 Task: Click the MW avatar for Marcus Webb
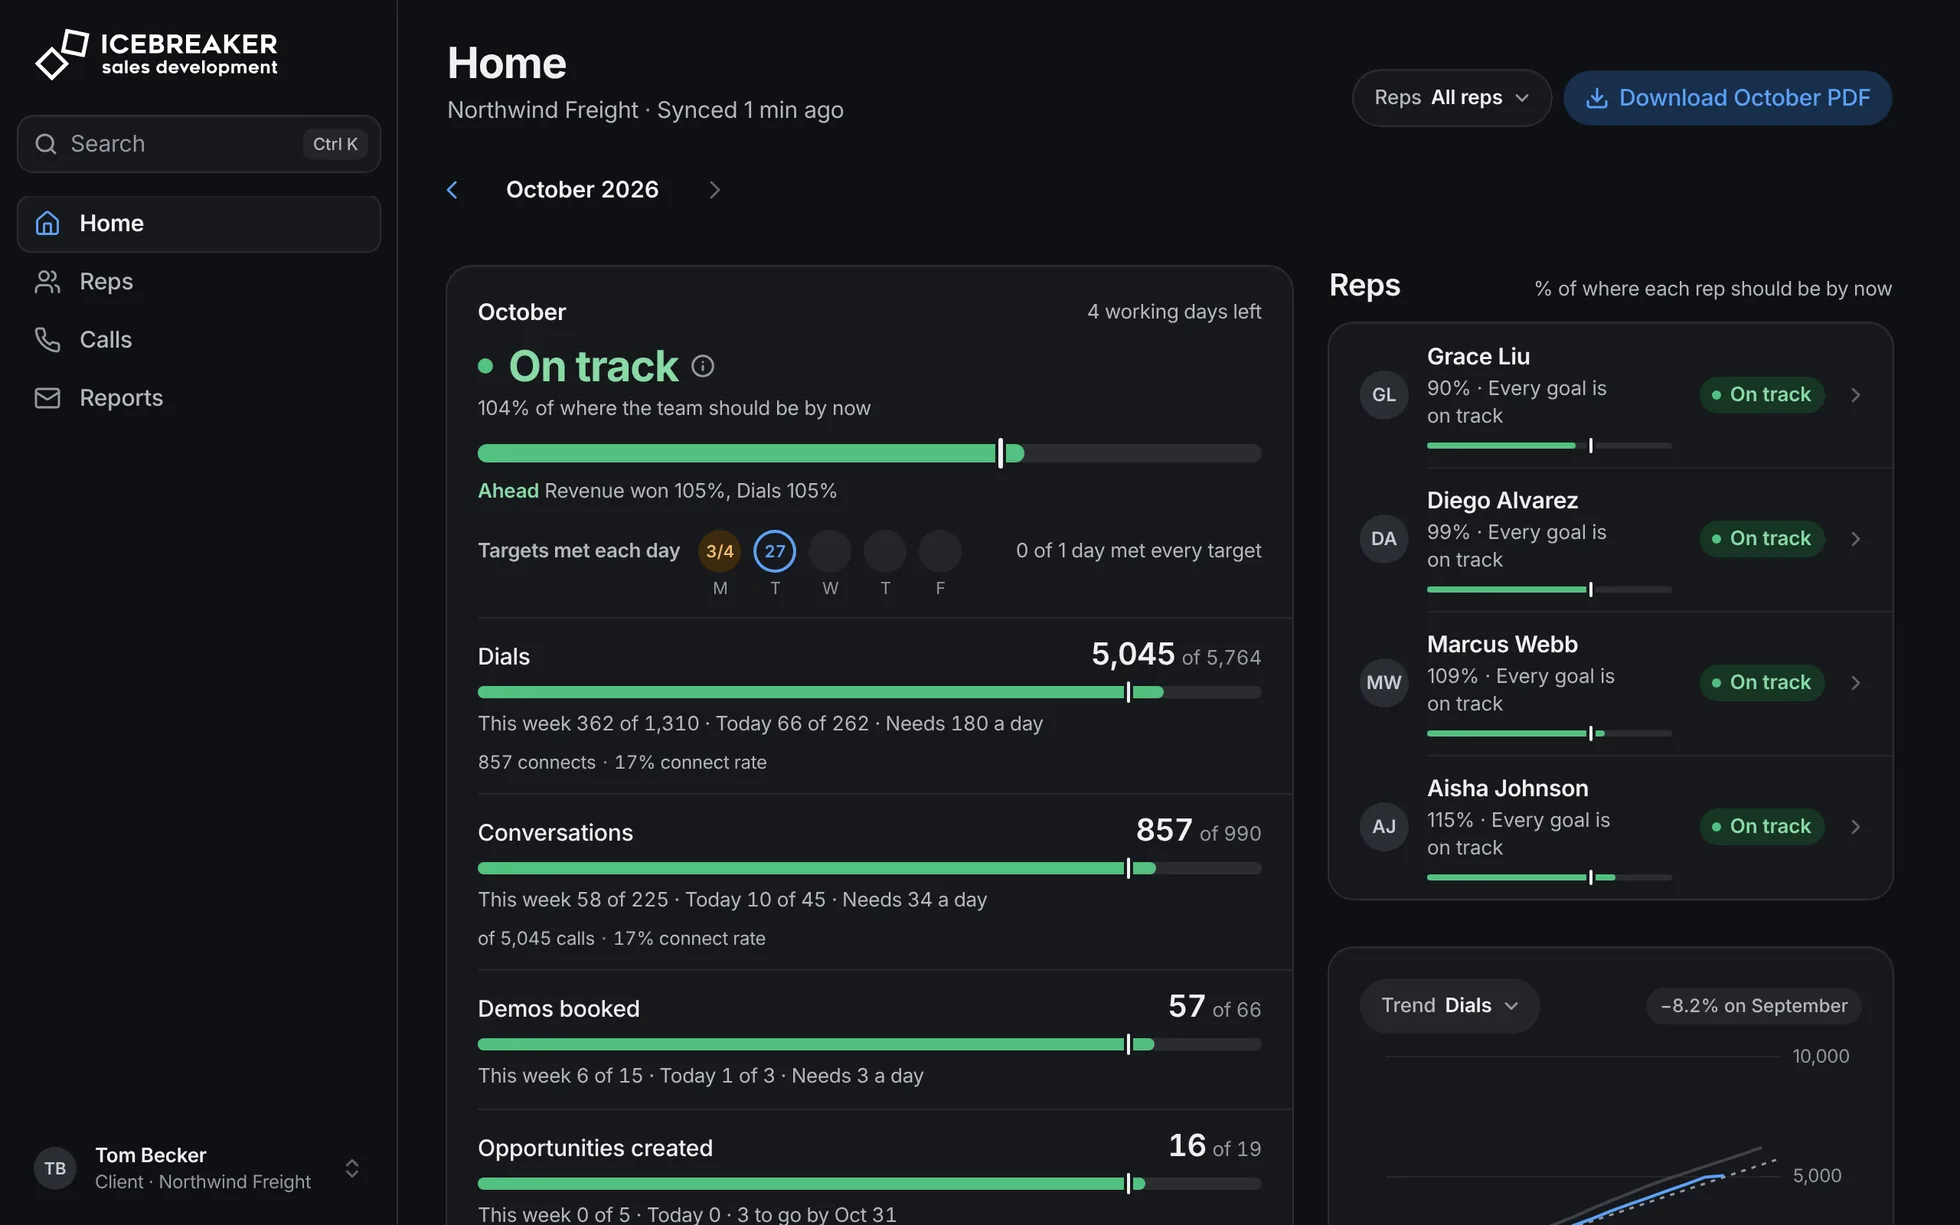[x=1384, y=683]
